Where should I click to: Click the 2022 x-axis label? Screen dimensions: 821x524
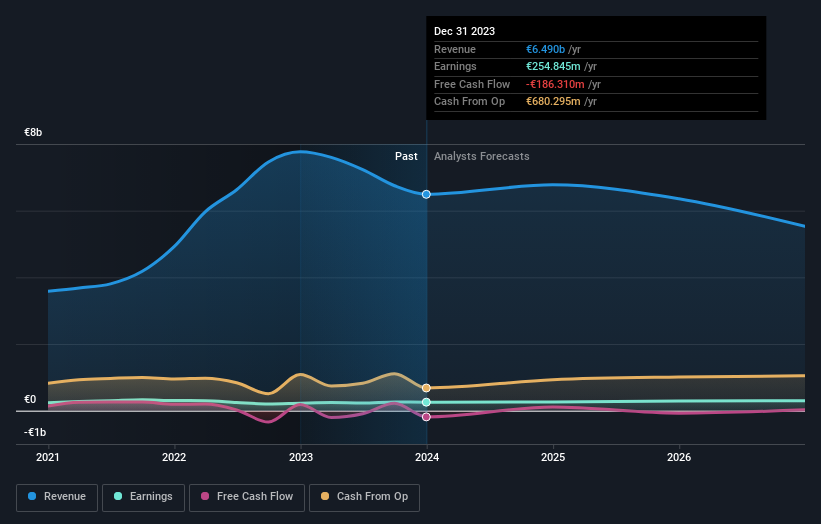(174, 457)
